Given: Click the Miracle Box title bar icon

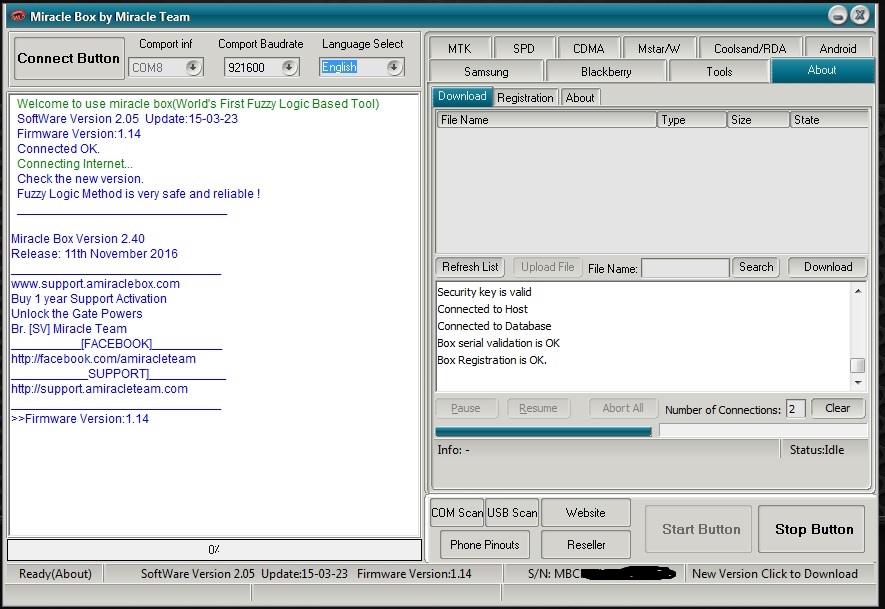Looking at the screenshot, I should [18, 16].
